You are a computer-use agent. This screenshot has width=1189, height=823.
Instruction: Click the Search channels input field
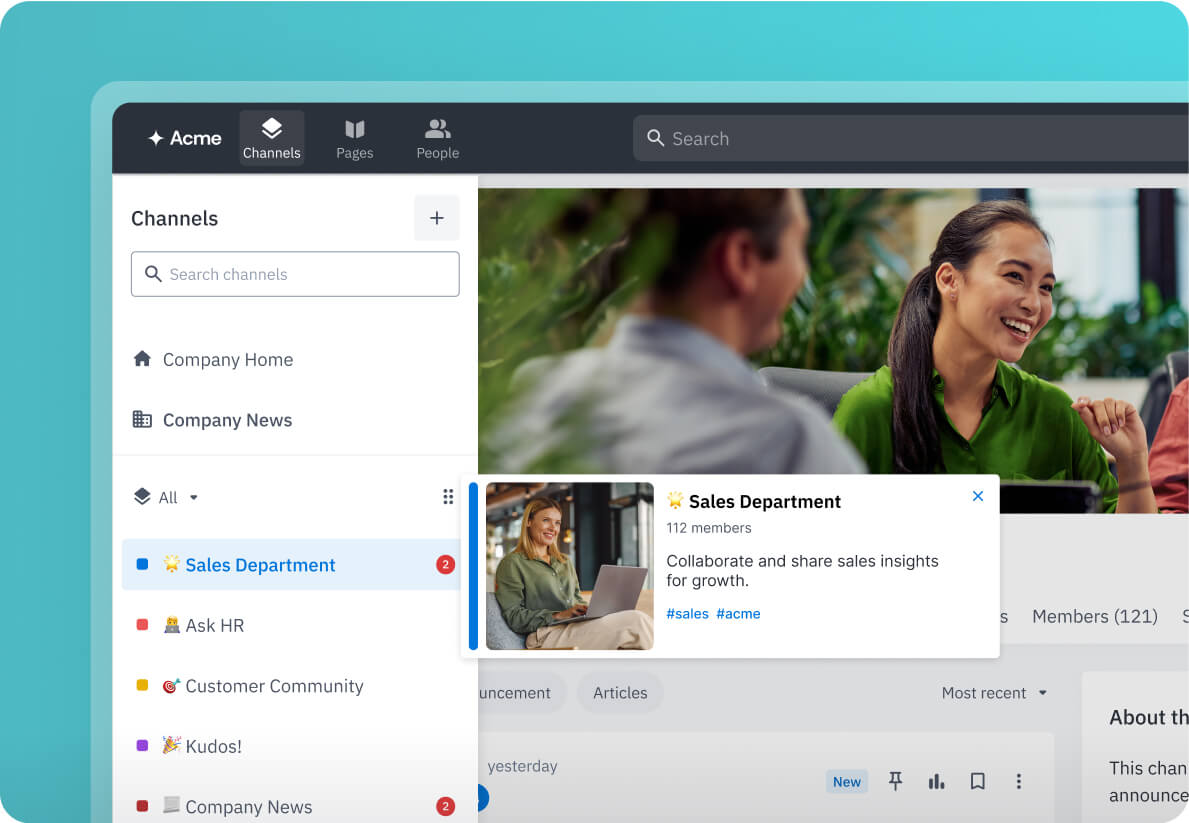click(295, 274)
